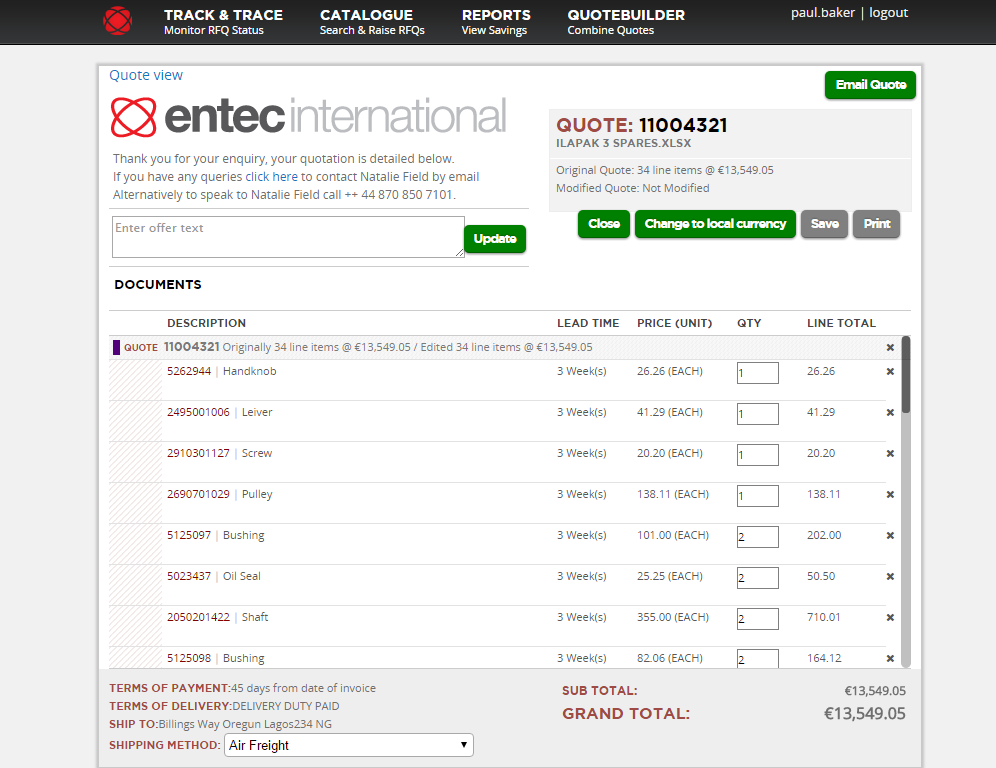This screenshot has height=768, width=996.
Task: Click the Close button
Action: tap(603, 224)
